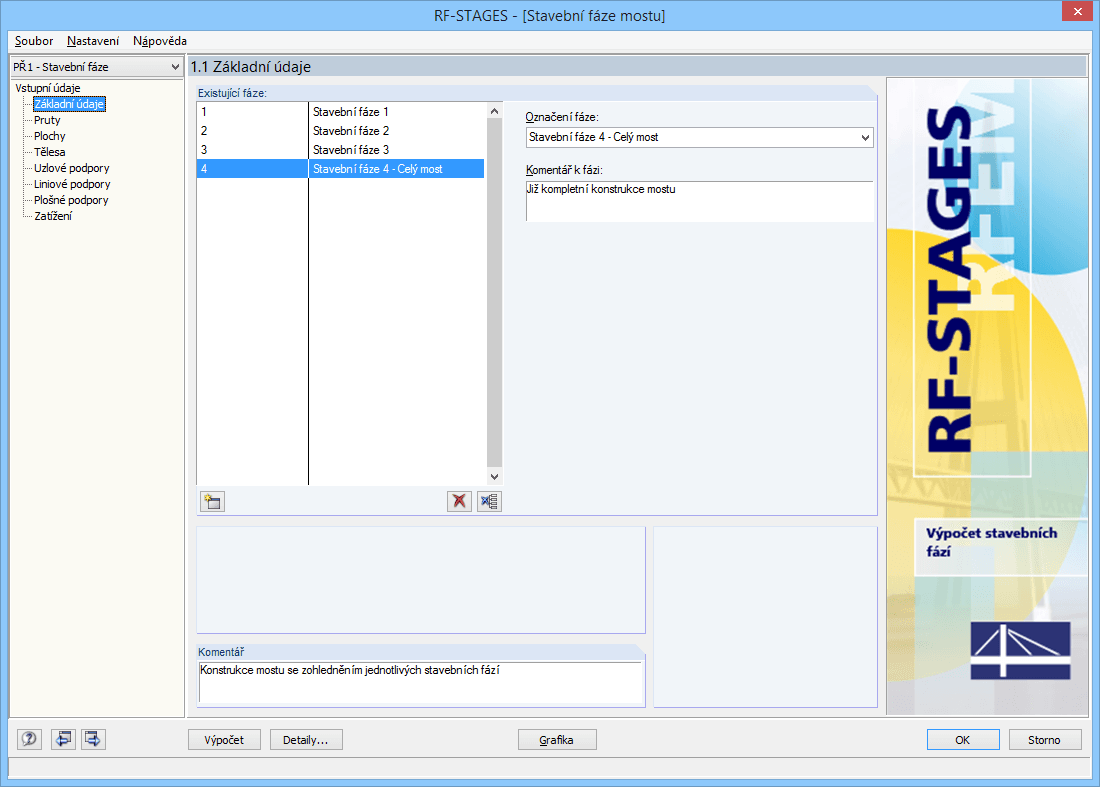Click the Grafika button

tap(557, 740)
